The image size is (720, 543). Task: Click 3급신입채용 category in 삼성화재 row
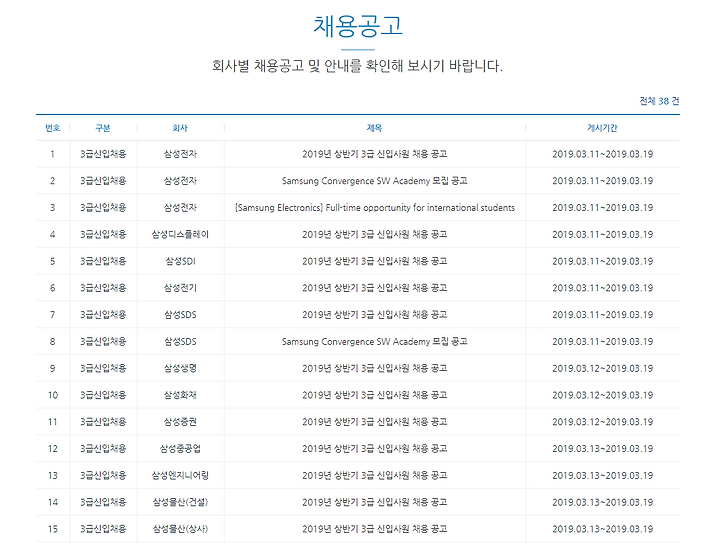click(103, 395)
